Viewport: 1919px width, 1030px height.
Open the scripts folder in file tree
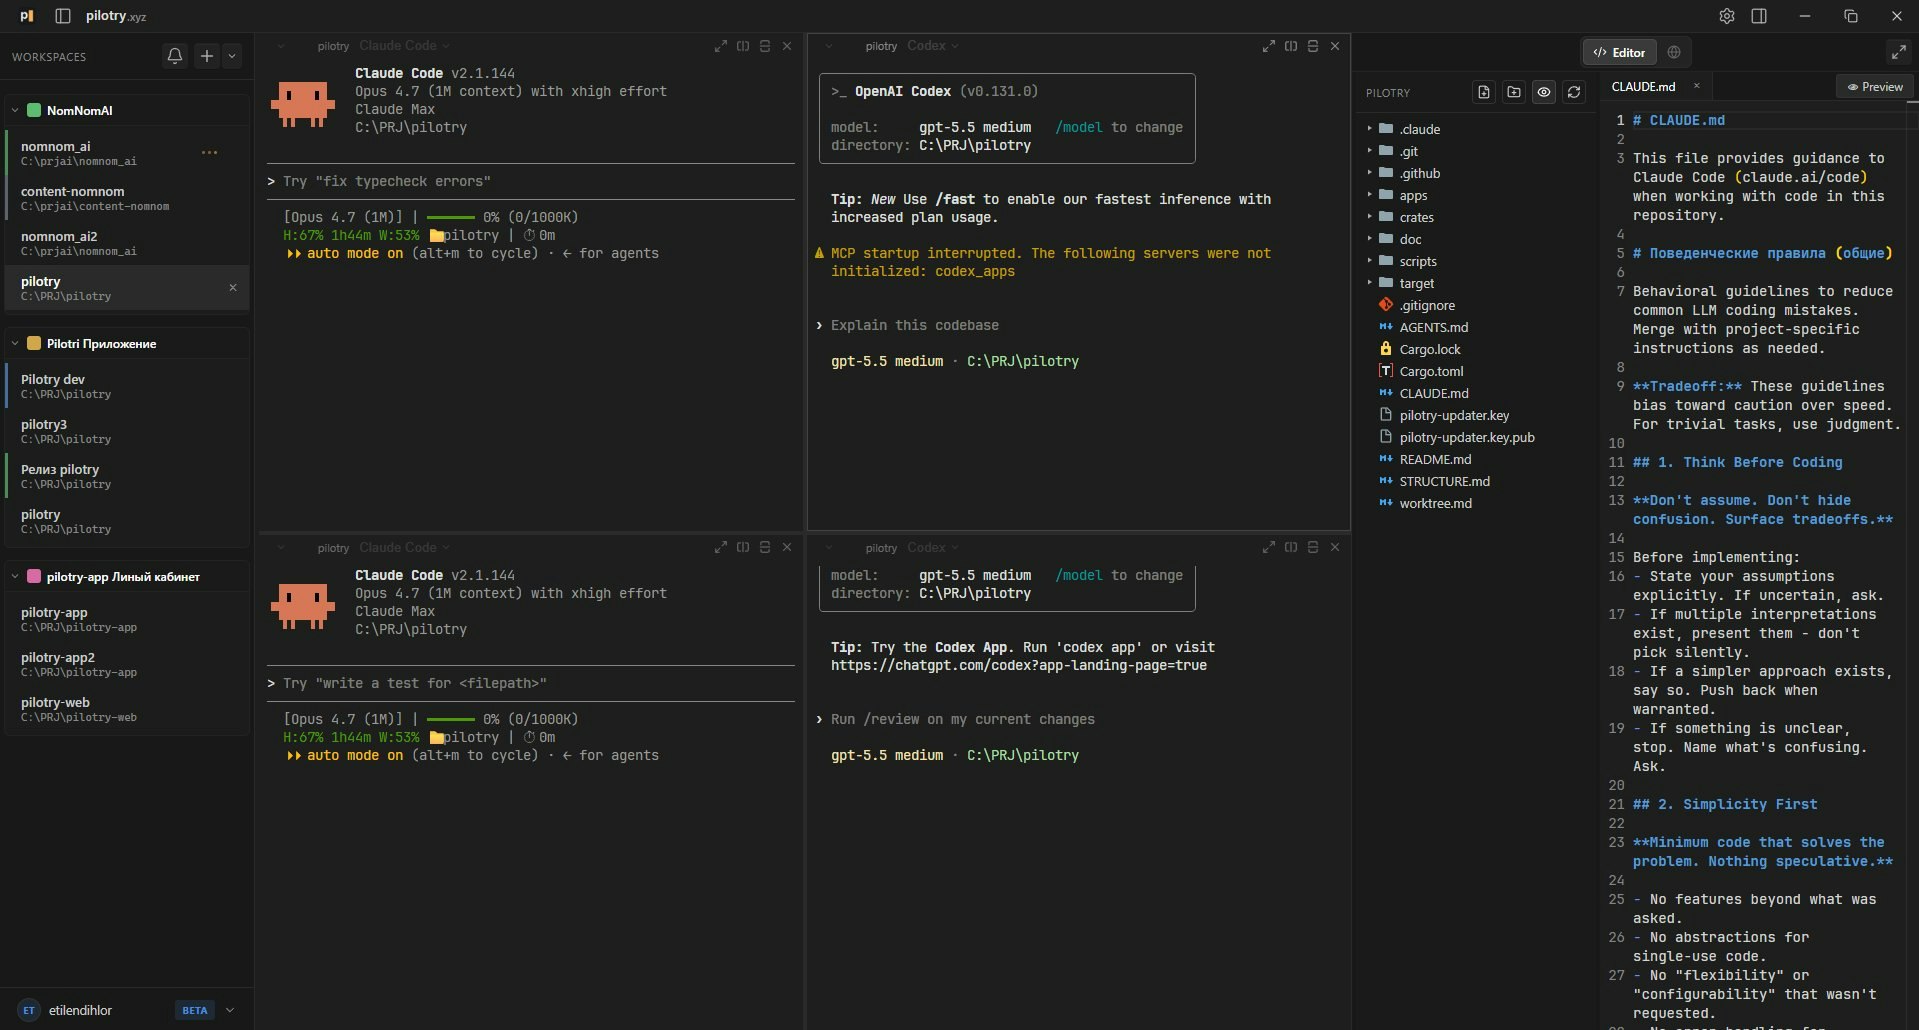1418,261
